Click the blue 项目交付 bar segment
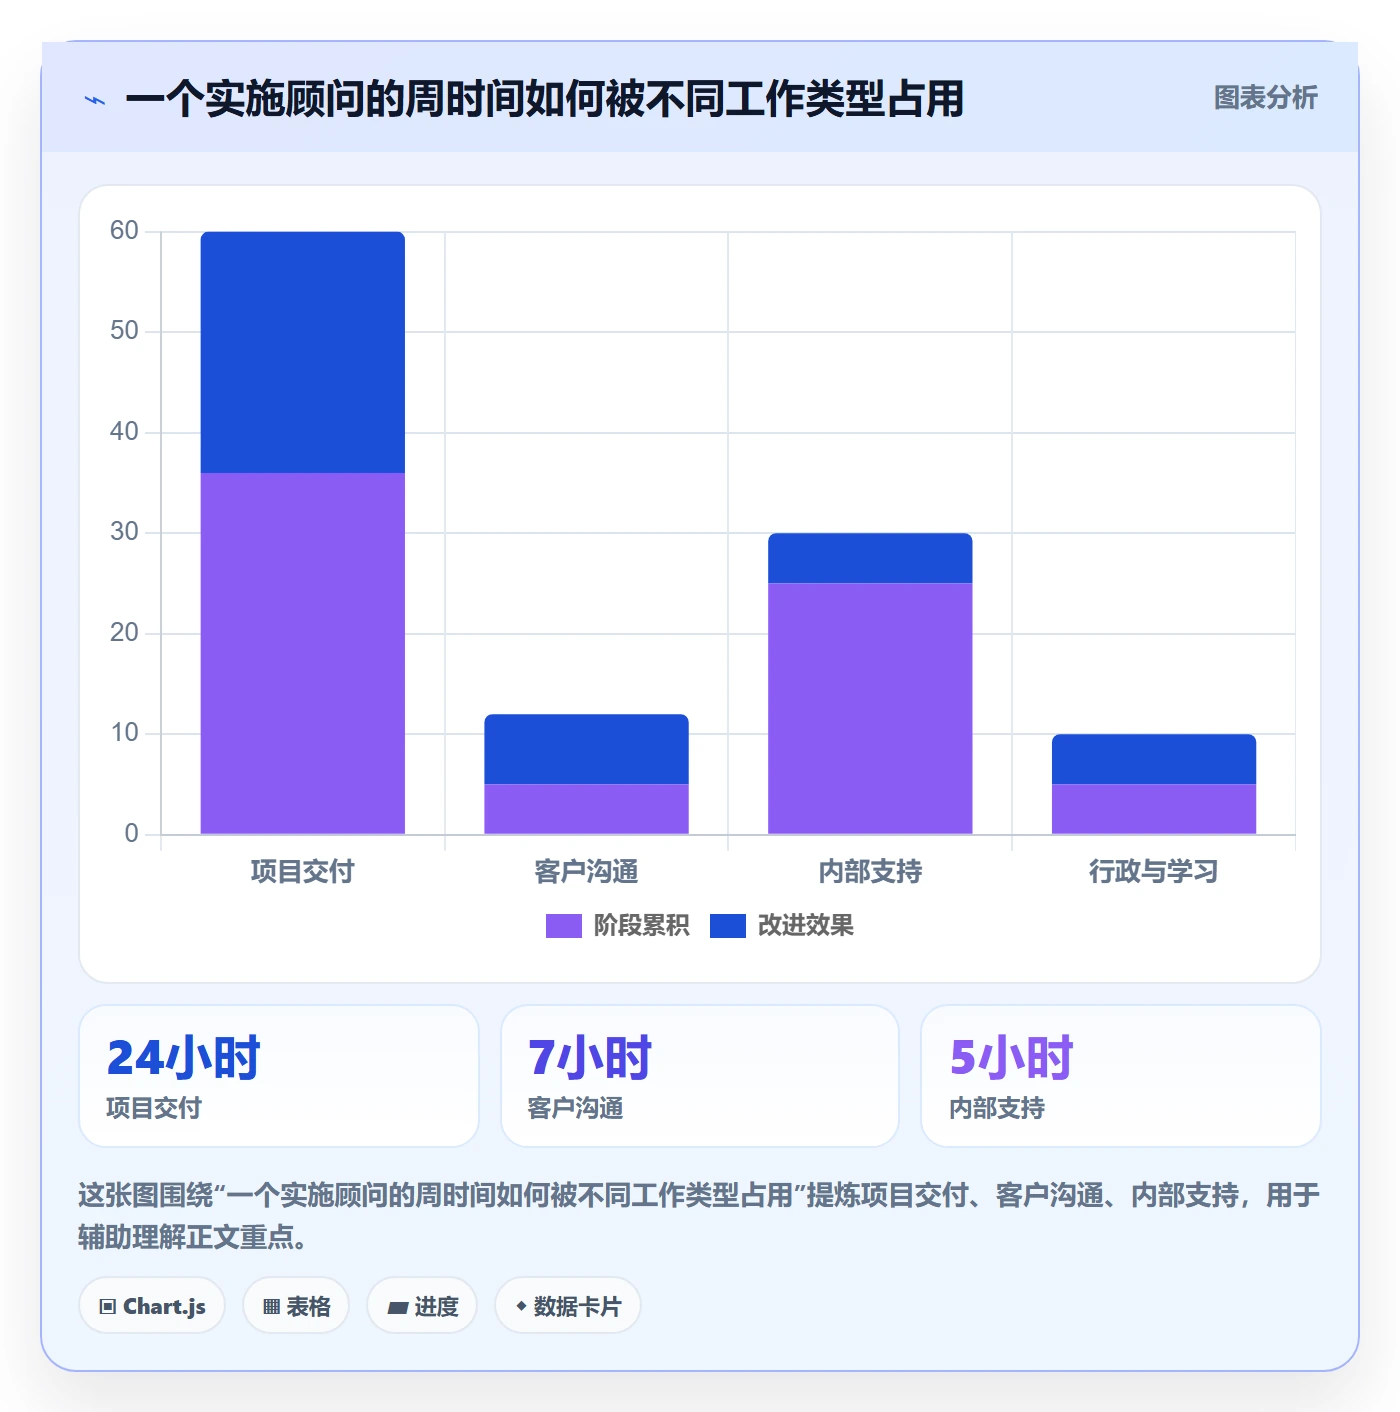Image resolution: width=1400 pixels, height=1412 pixels. pos(303,352)
